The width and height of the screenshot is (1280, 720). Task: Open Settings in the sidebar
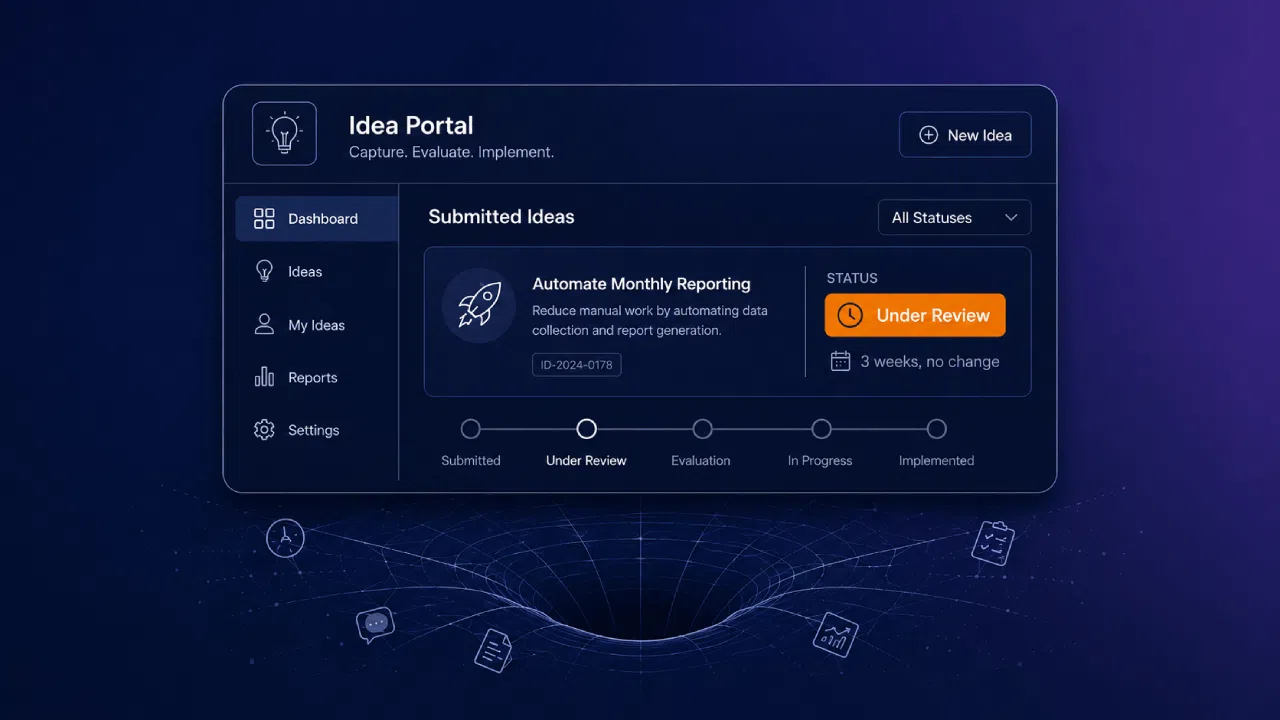316,430
